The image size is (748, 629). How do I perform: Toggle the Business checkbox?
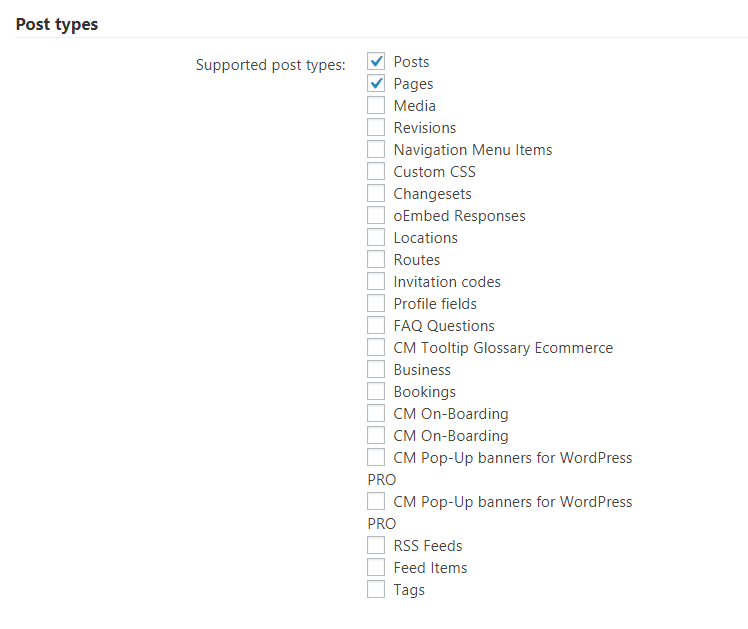point(376,370)
